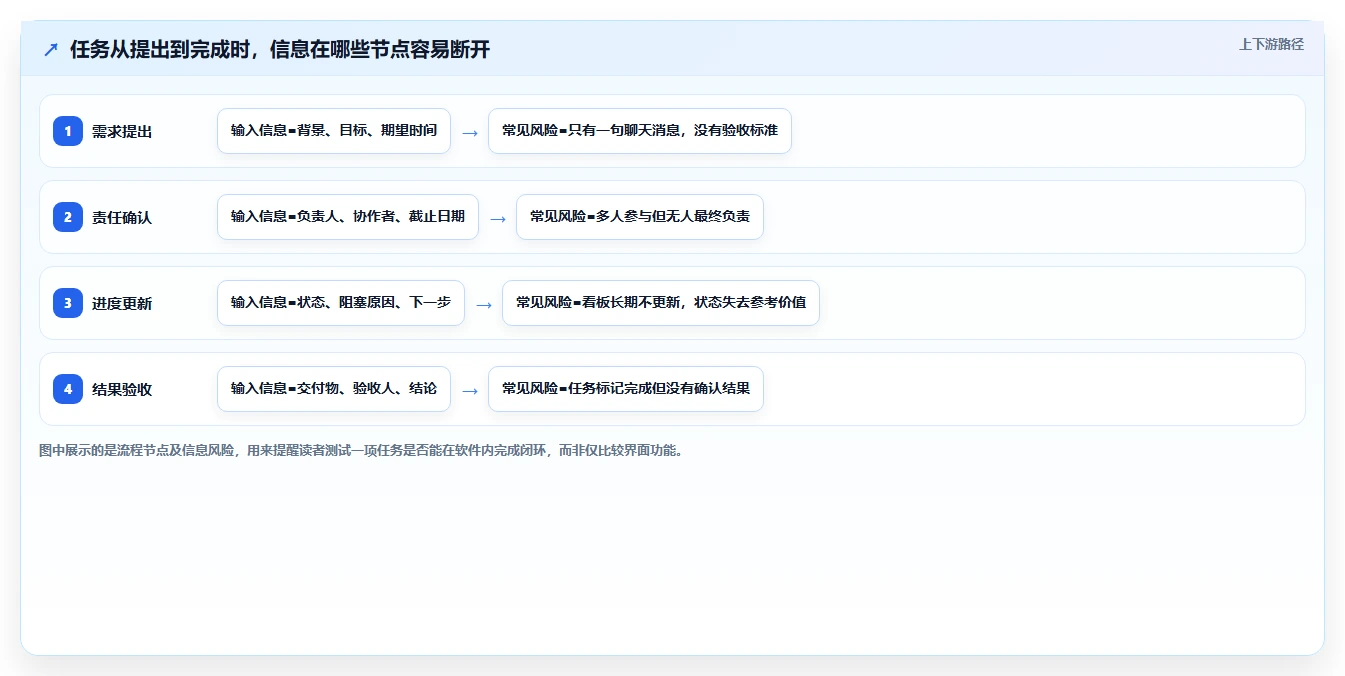Click the box 输入信息=负责人、协作者、截止日期
The image size is (1345, 676).
coord(348,217)
